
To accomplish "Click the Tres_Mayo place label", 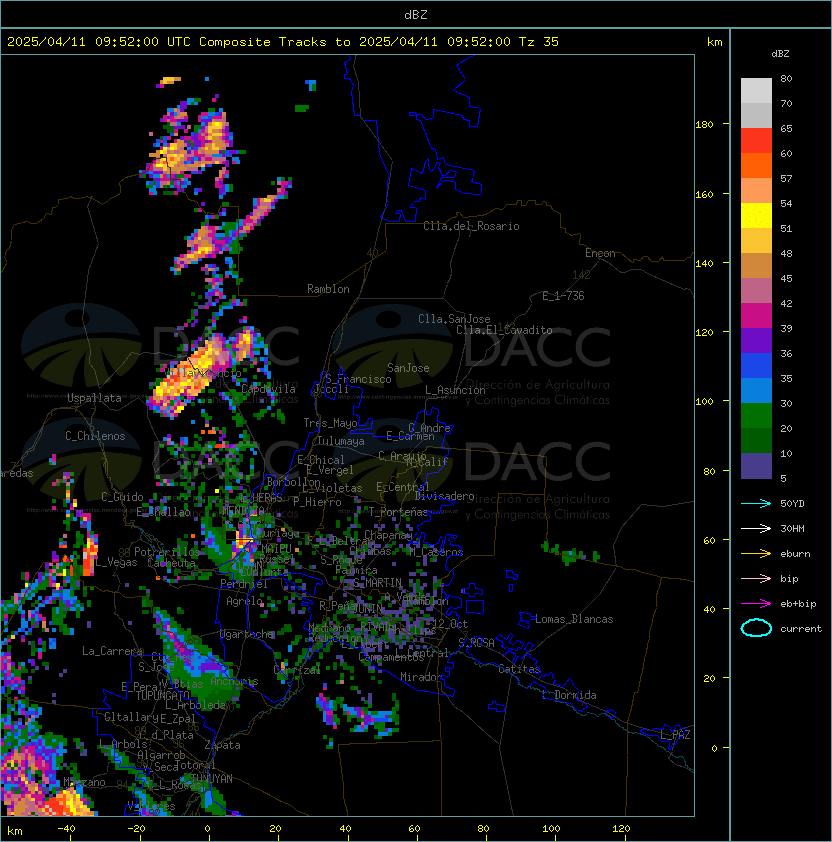I will pyautogui.click(x=330, y=423).
